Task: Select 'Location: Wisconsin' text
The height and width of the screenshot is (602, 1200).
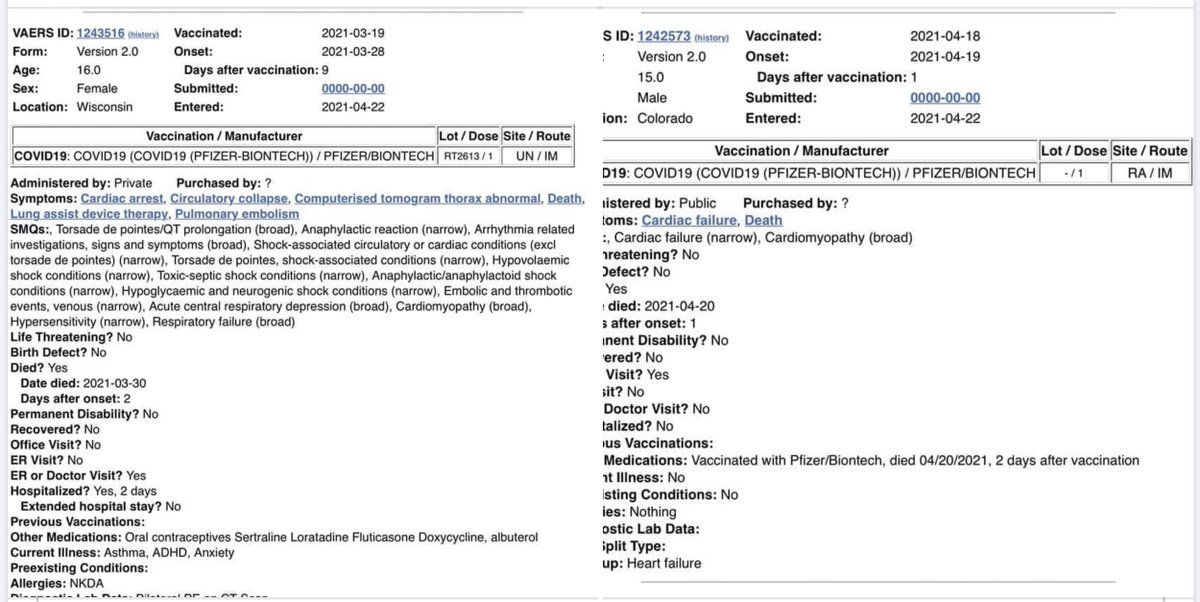Action: pyautogui.click(x=71, y=105)
